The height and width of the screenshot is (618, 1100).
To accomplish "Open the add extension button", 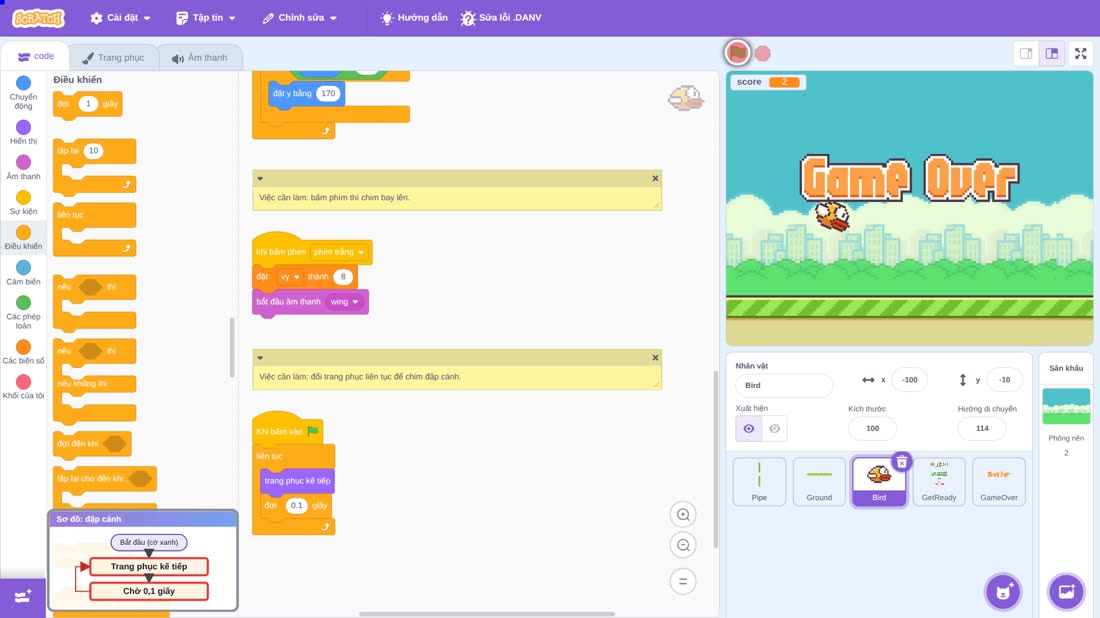I will 22,597.
